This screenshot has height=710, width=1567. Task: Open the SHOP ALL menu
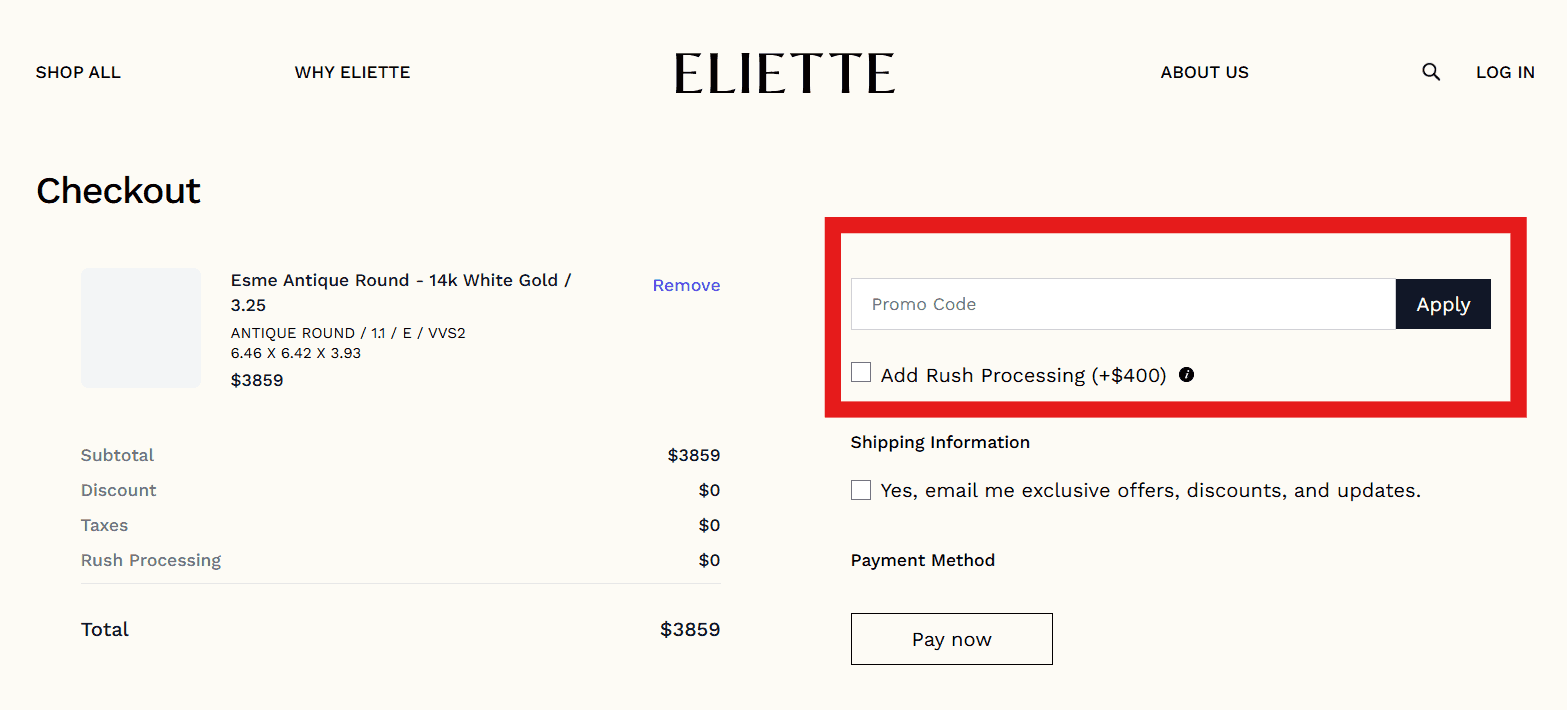(x=78, y=72)
